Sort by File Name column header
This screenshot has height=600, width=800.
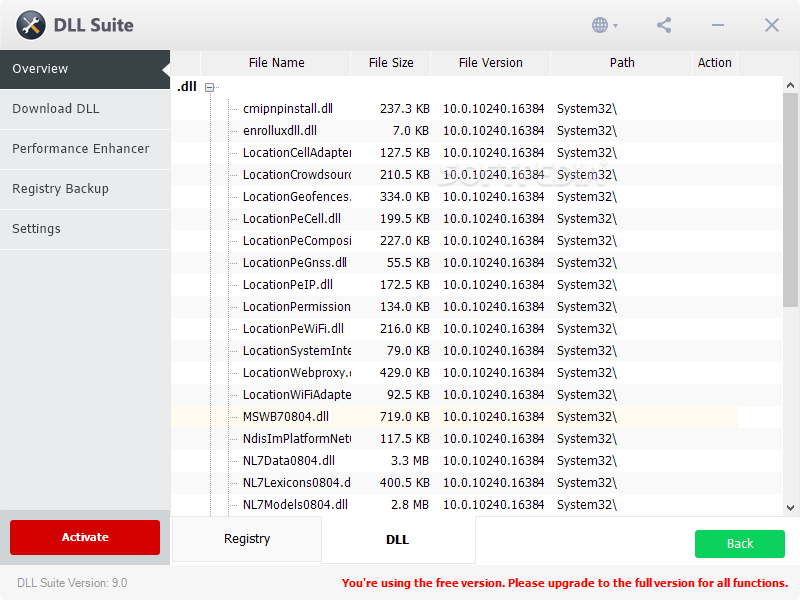pyautogui.click(x=276, y=63)
